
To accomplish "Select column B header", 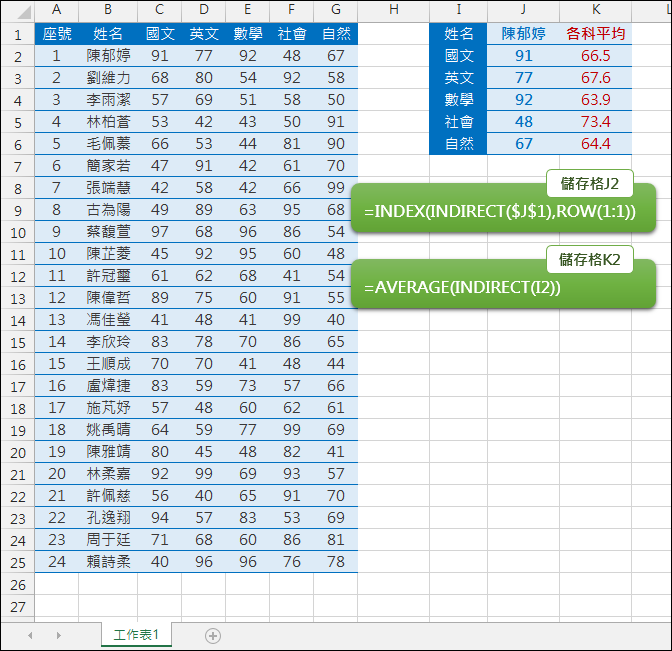I will point(108,9).
